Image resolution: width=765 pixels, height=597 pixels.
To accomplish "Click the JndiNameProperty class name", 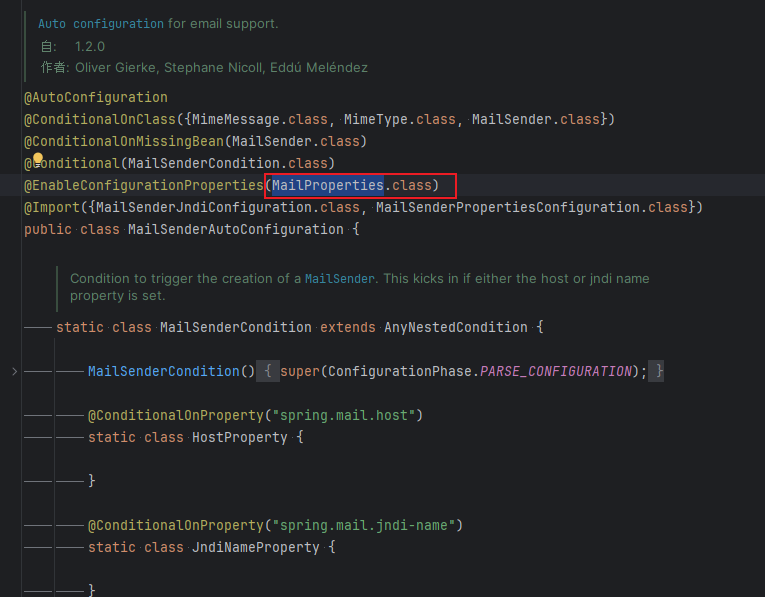I will point(256,548).
